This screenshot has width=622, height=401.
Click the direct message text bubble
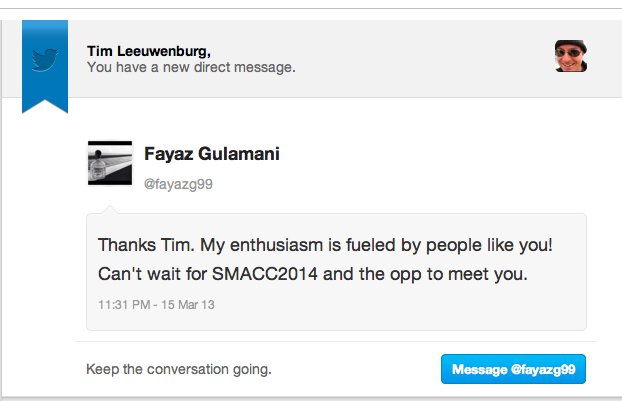pyautogui.click(x=336, y=272)
